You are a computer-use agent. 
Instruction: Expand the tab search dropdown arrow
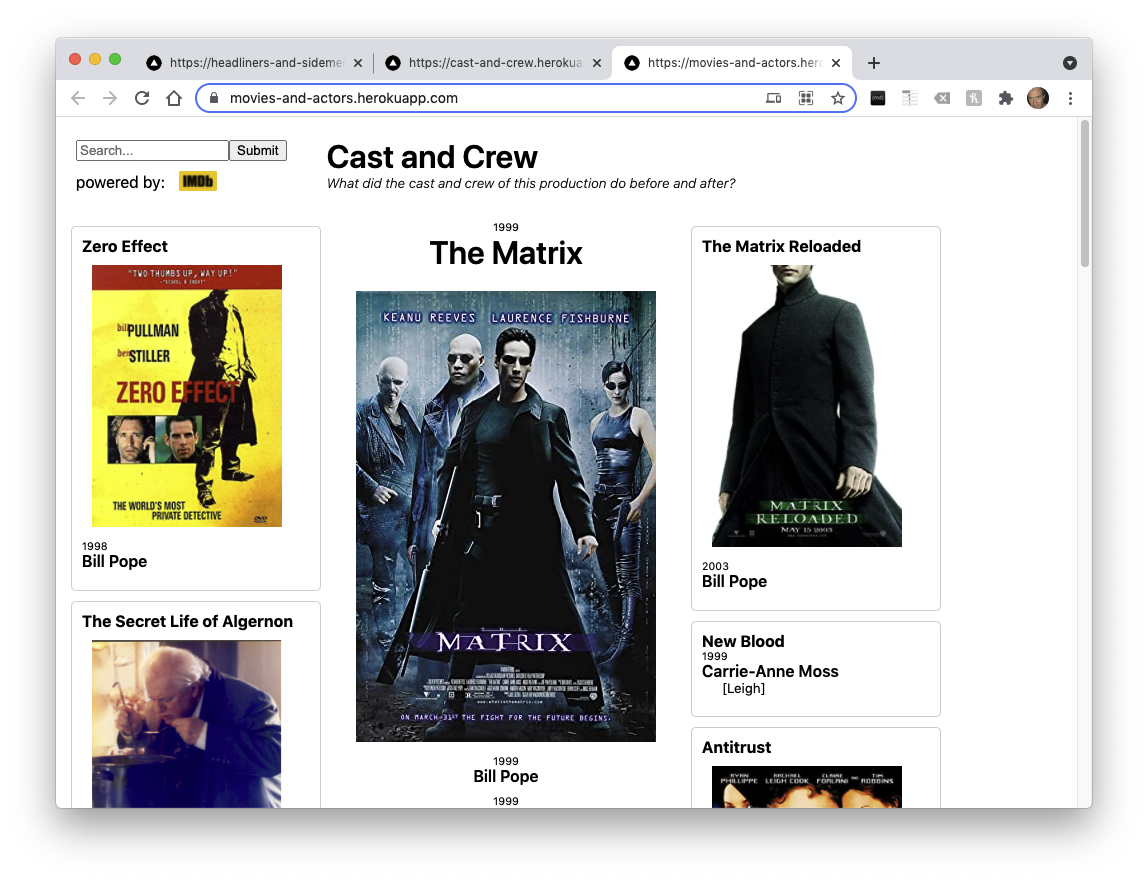[x=1070, y=63]
